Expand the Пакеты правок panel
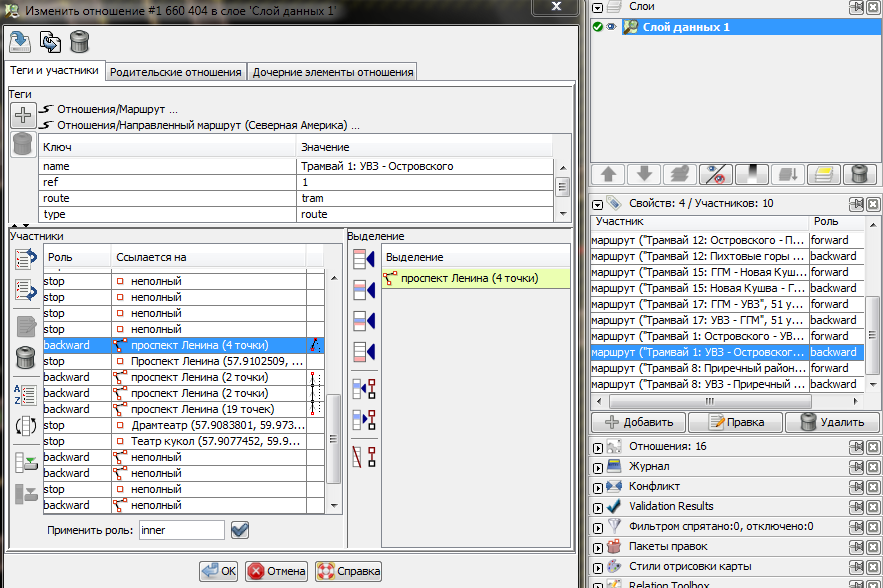The height and width of the screenshot is (588, 883). tap(597, 547)
